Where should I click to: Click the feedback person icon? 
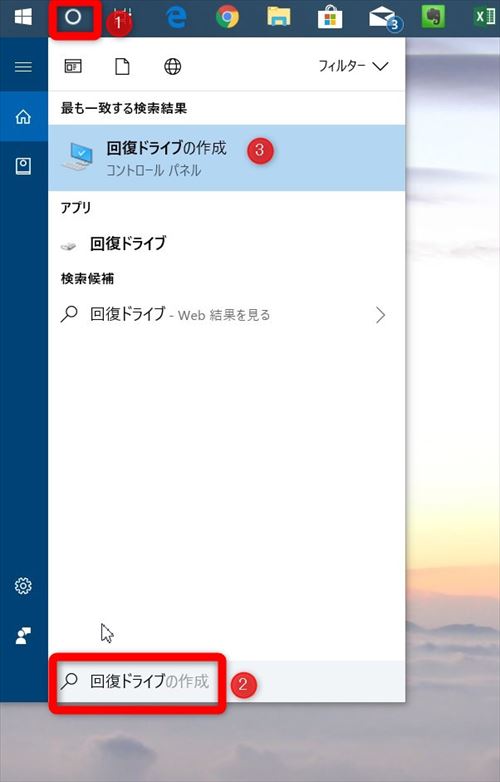click(x=23, y=635)
